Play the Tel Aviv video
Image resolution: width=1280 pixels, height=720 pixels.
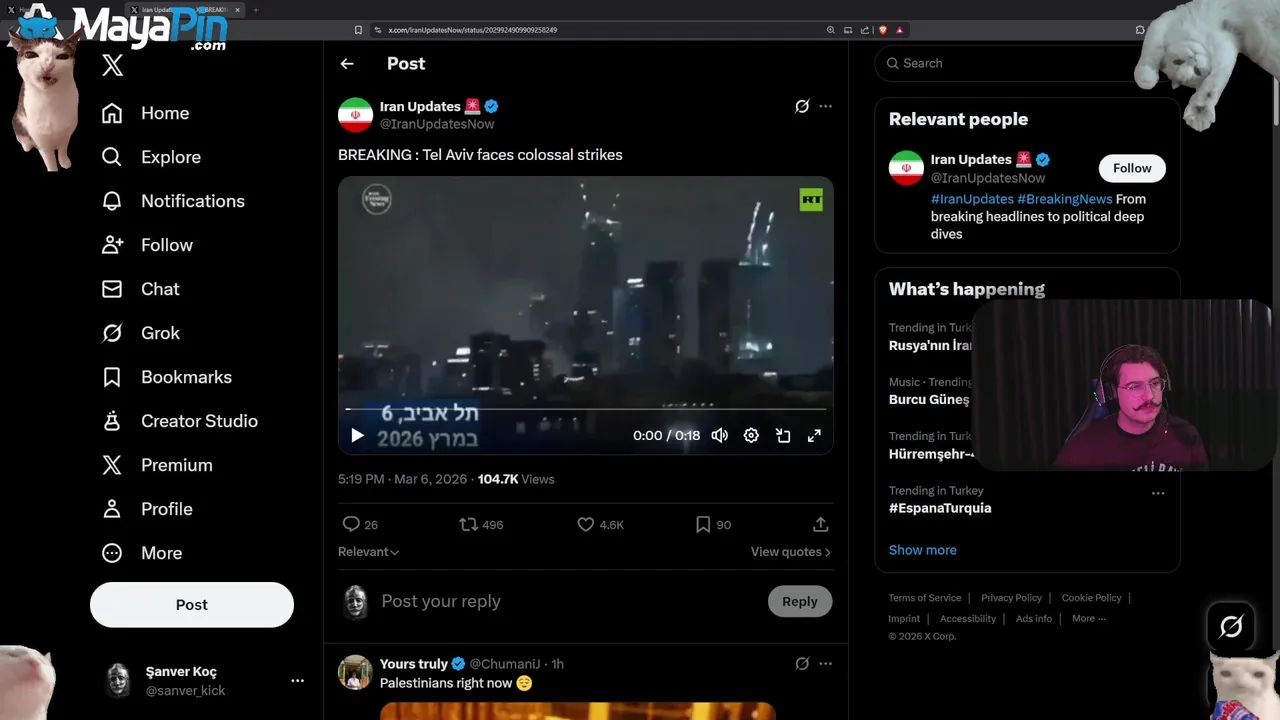[357, 435]
